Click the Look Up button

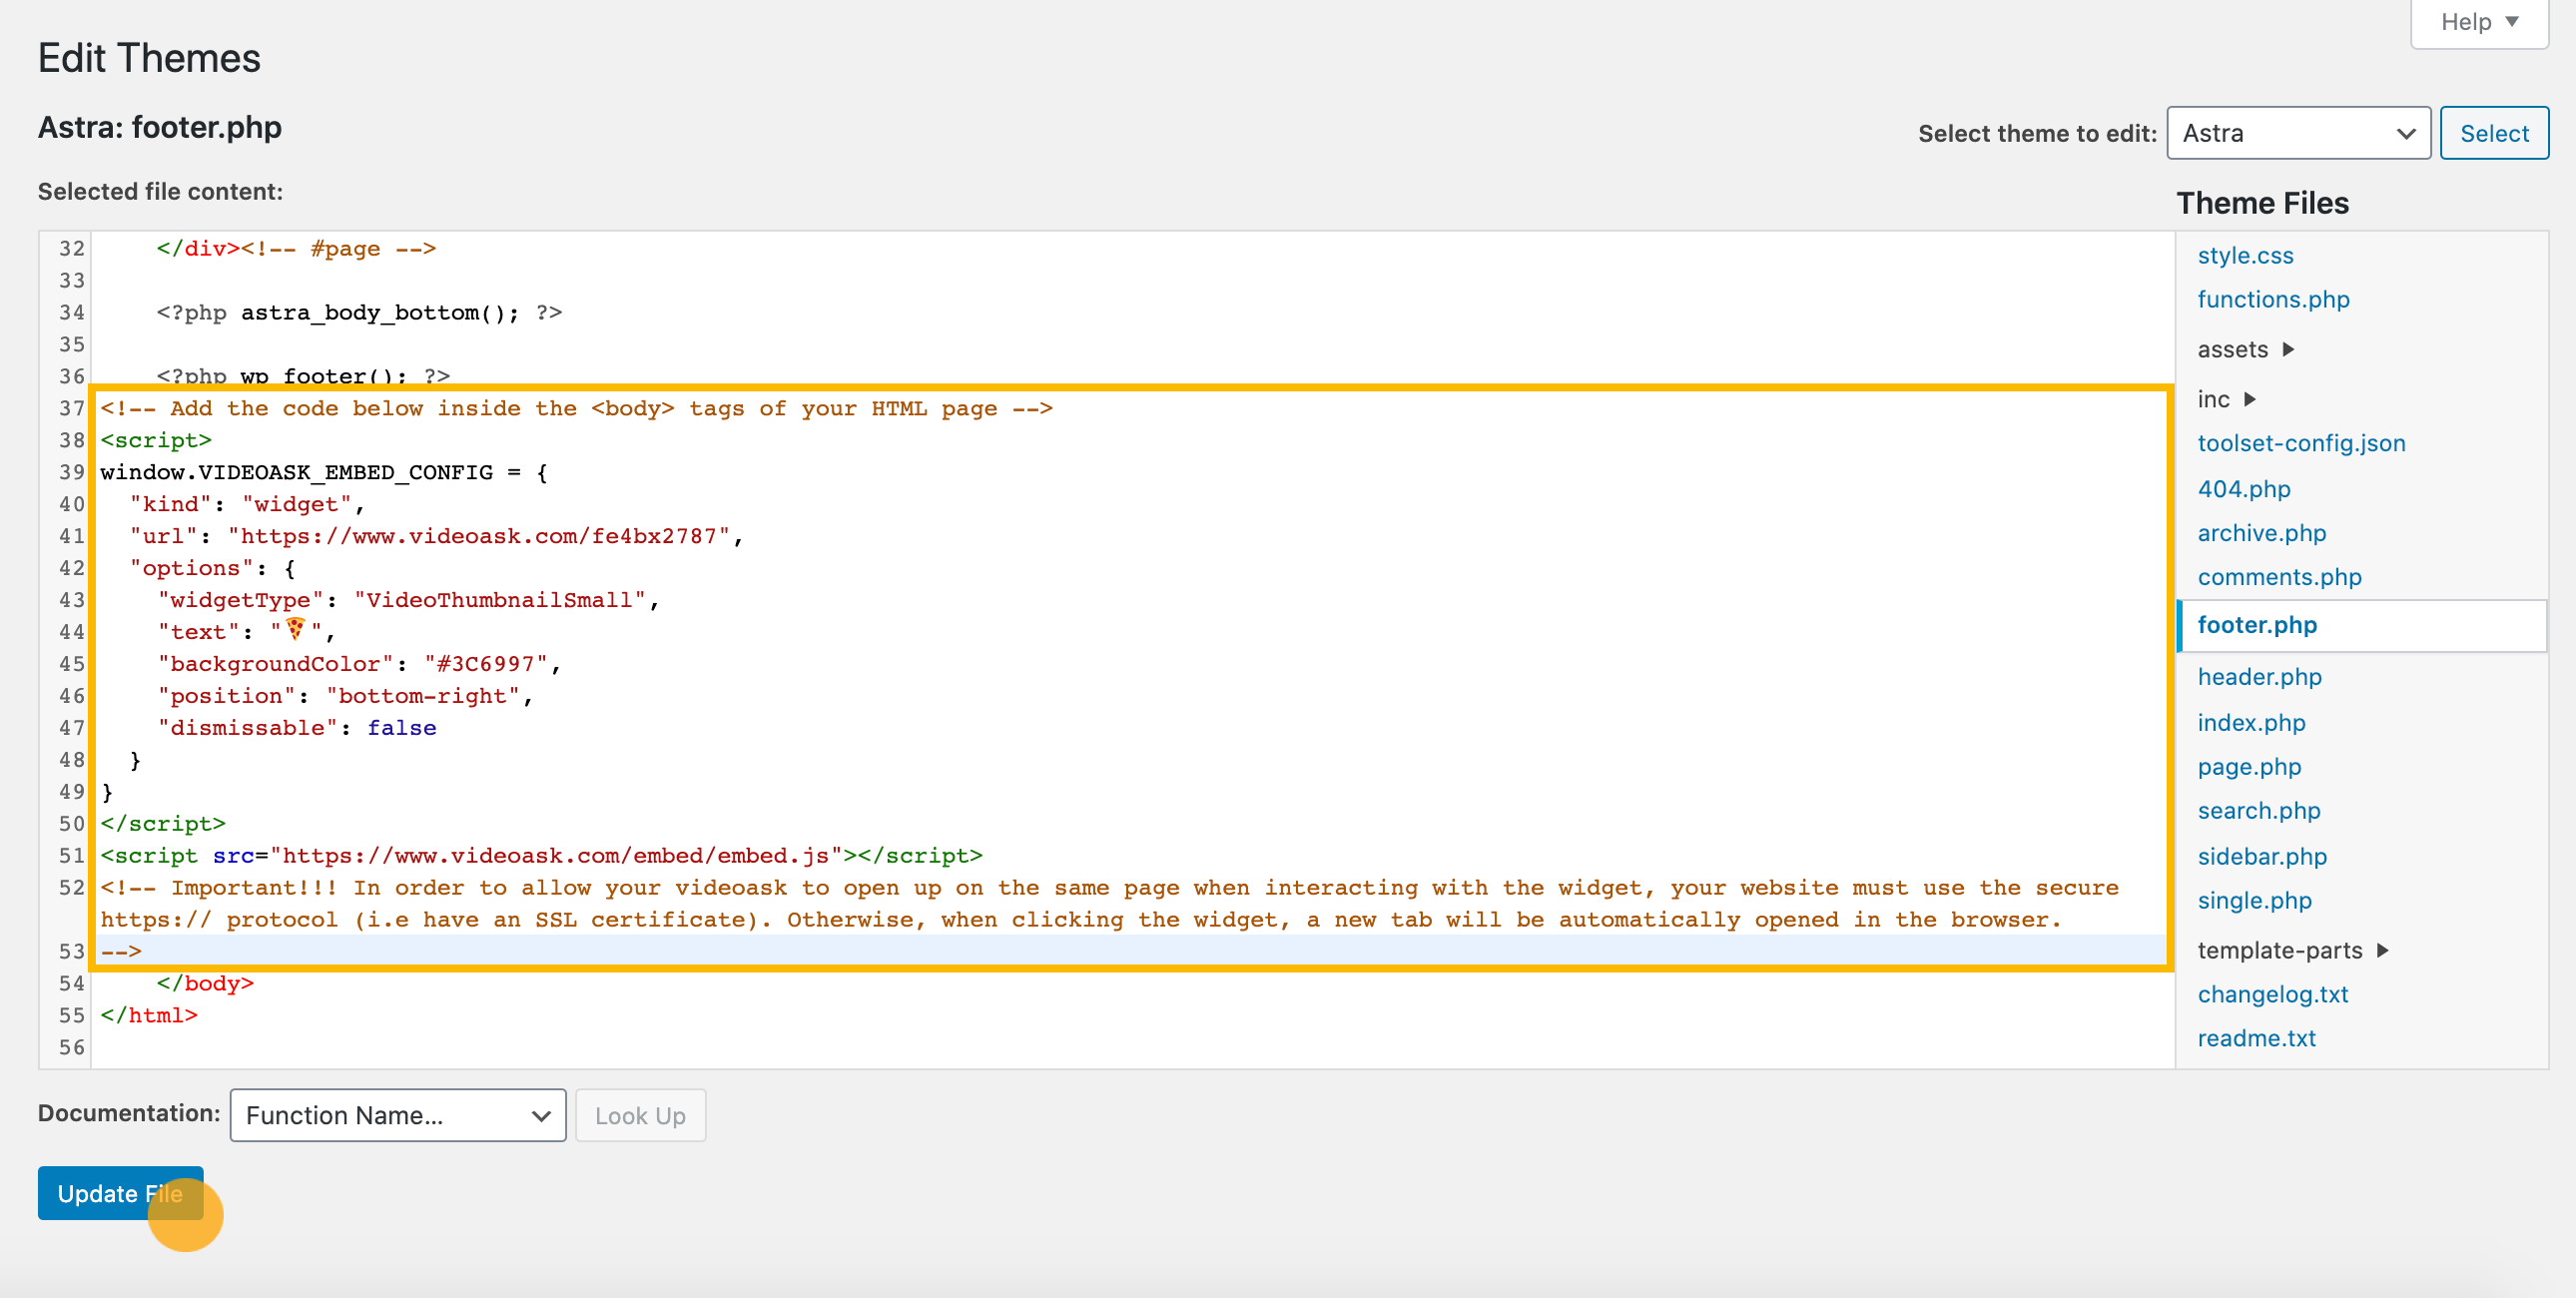[640, 1115]
